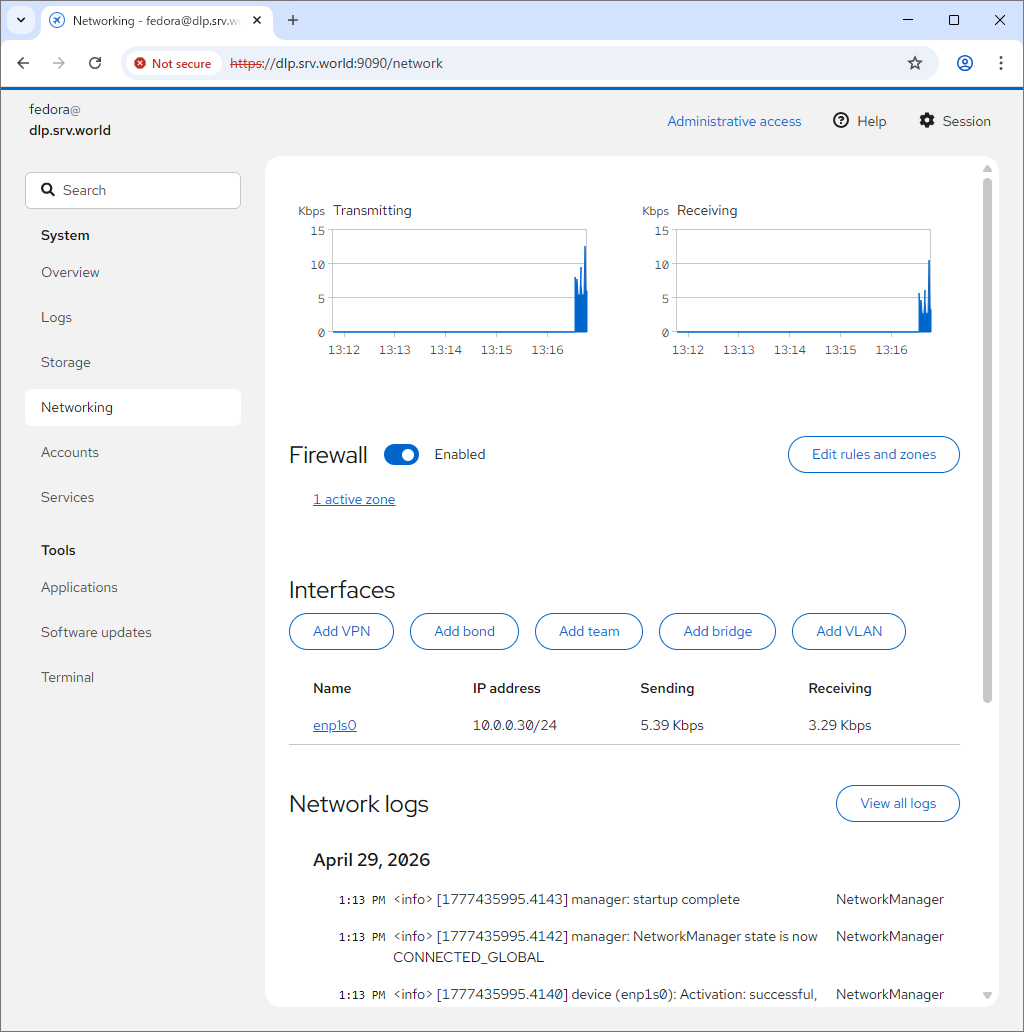
Task: Bookmark this page with the star icon
Action: coord(915,63)
